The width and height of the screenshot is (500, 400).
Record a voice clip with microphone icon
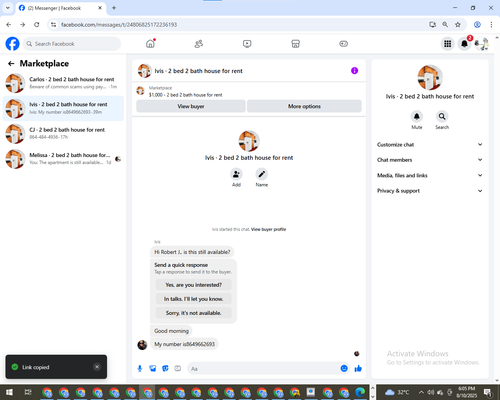140,368
